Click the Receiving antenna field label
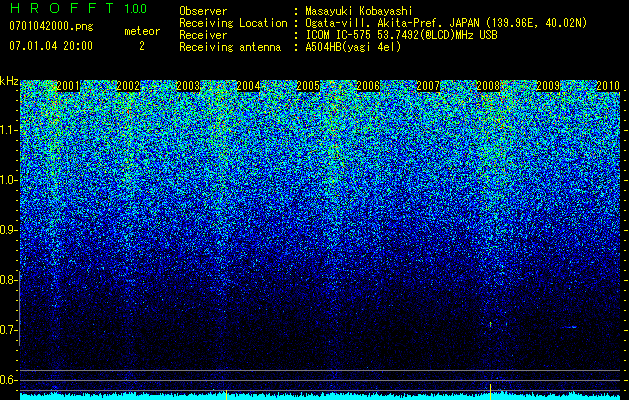 point(230,47)
